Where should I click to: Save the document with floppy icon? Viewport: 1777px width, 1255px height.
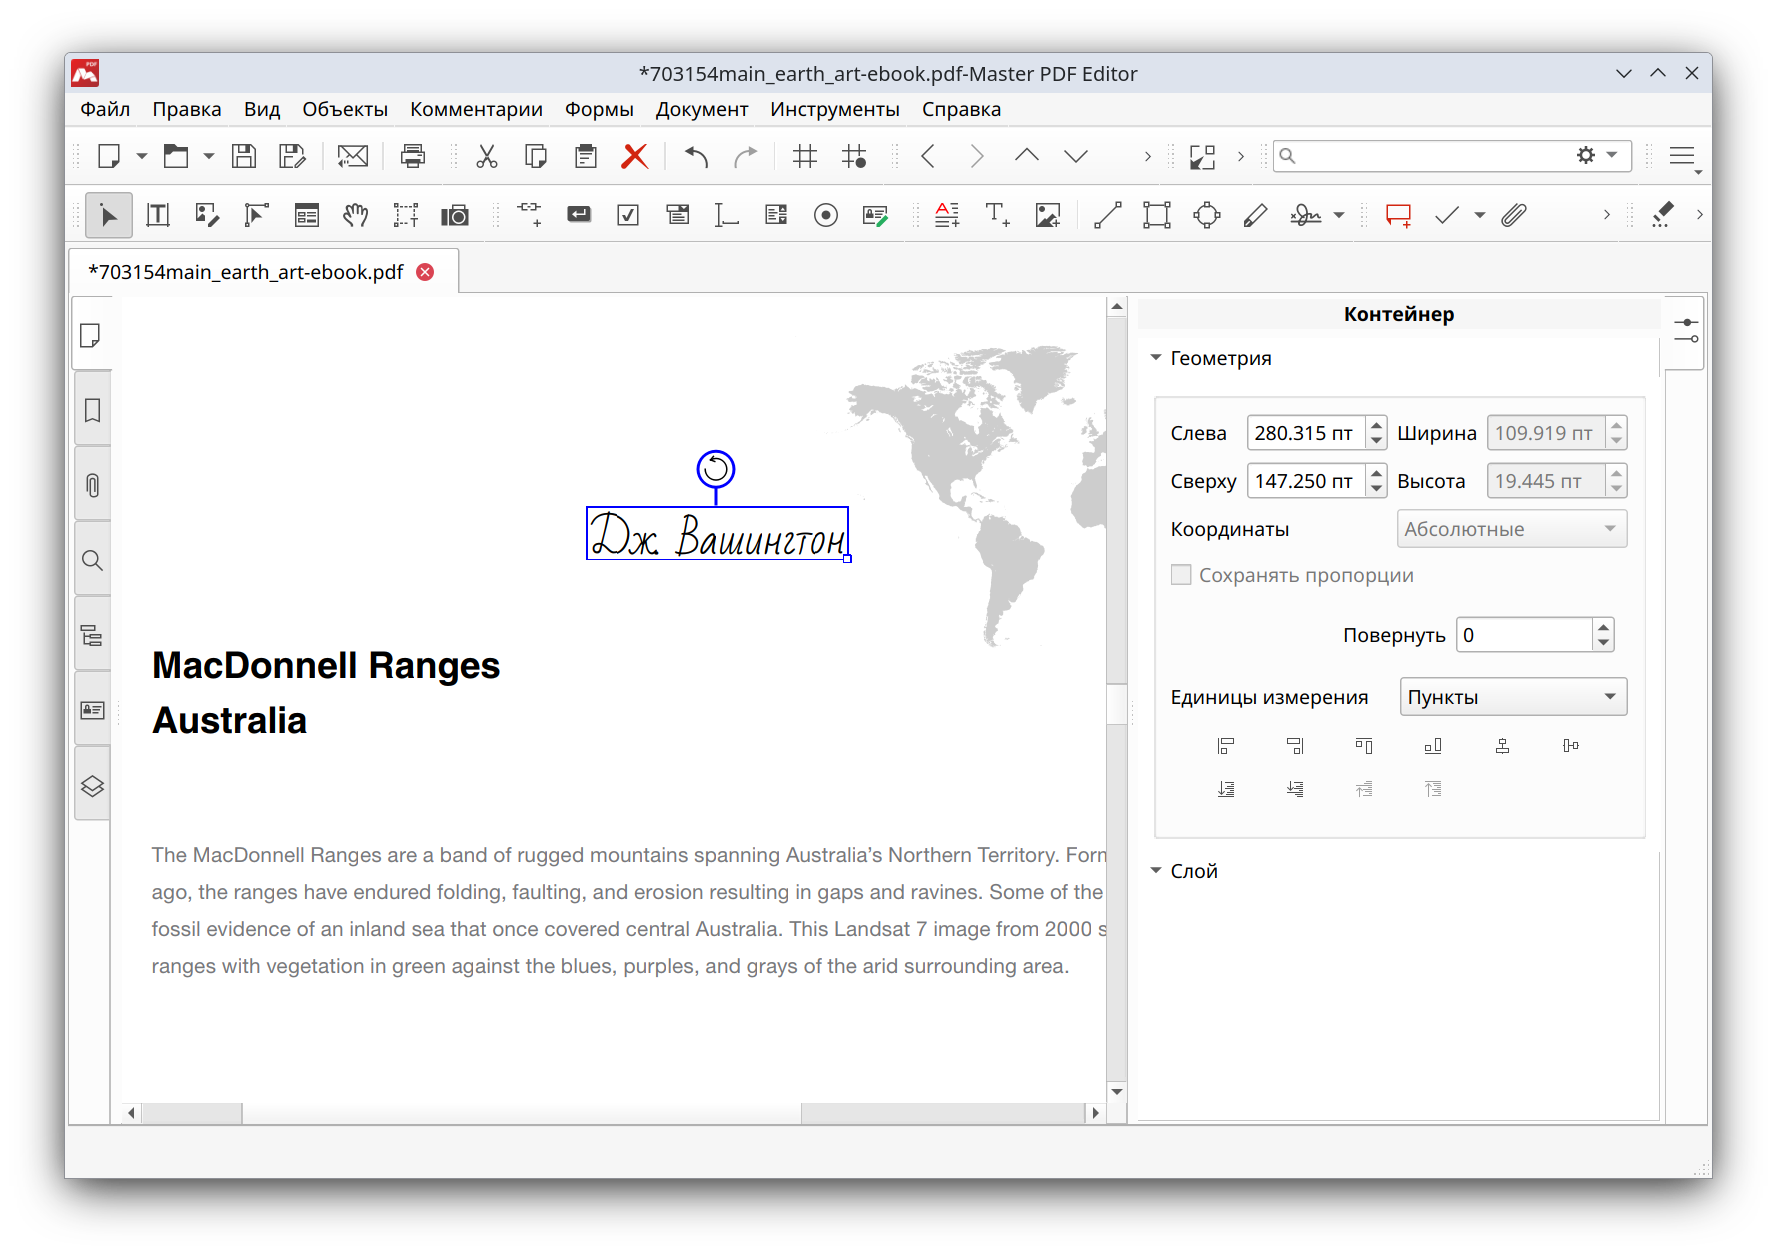[243, 156]
